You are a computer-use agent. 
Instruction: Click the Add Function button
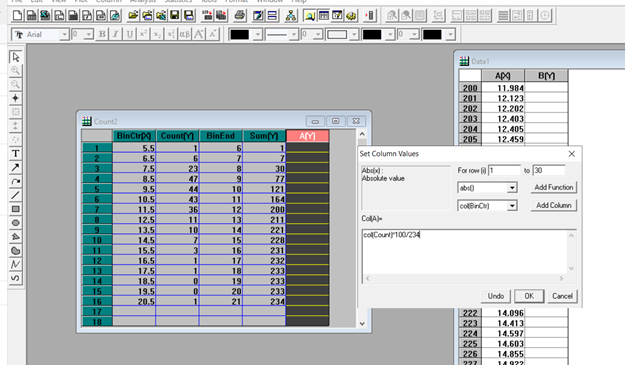[x=554, y=187]
